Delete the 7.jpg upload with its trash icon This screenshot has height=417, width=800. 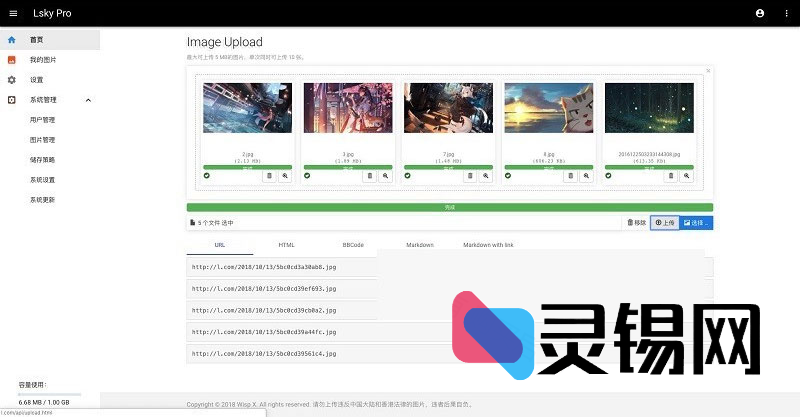[x=470, y=176]
